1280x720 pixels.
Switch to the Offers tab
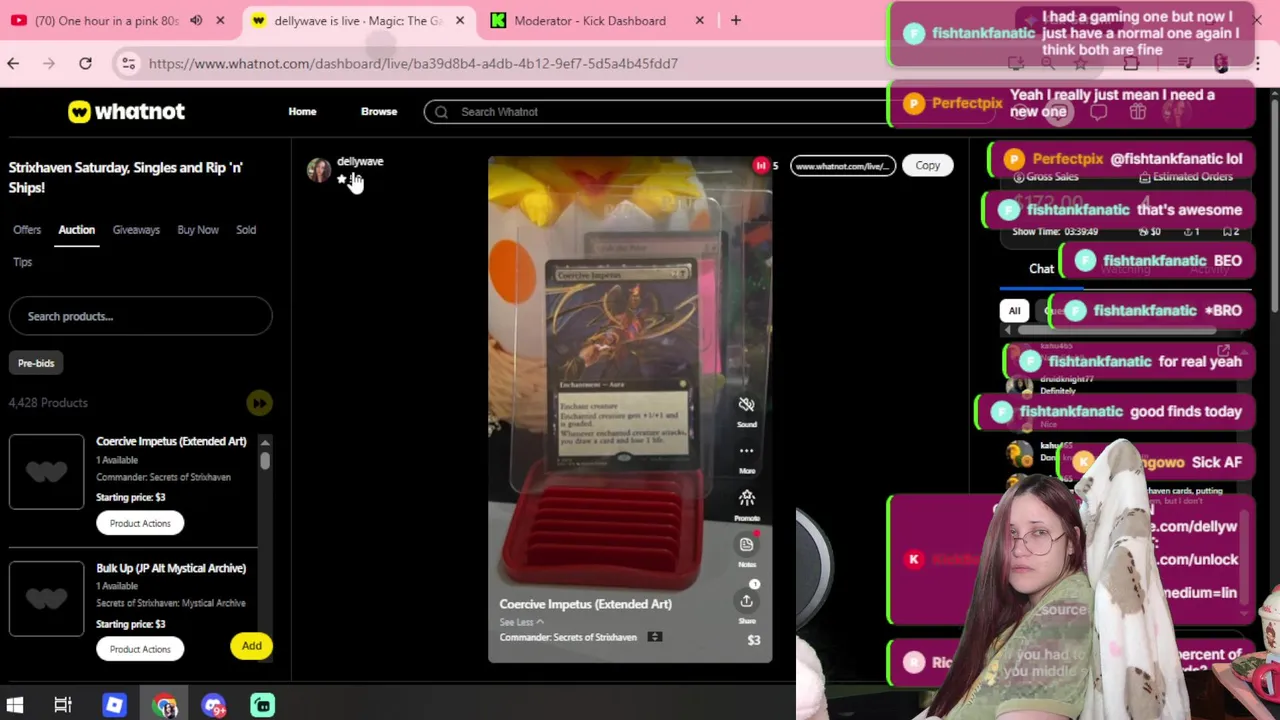click(x=27, y=230)
